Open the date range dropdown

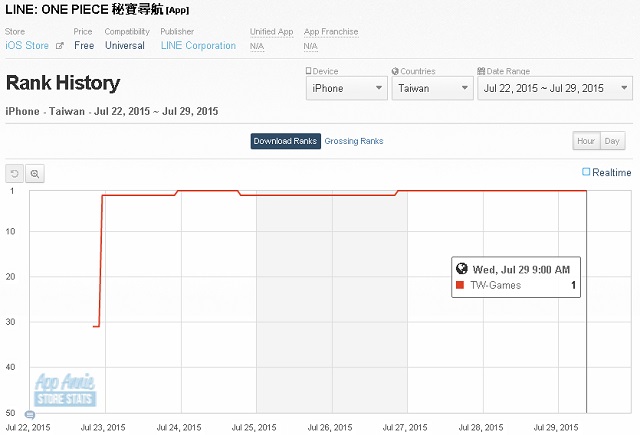[x=555, y=88]
